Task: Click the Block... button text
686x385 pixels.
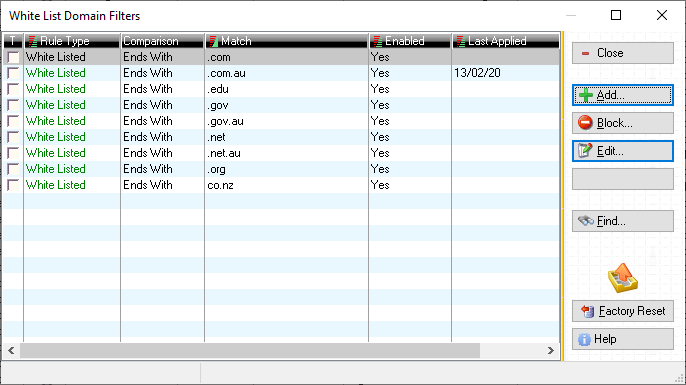Action: coord(615,123)
